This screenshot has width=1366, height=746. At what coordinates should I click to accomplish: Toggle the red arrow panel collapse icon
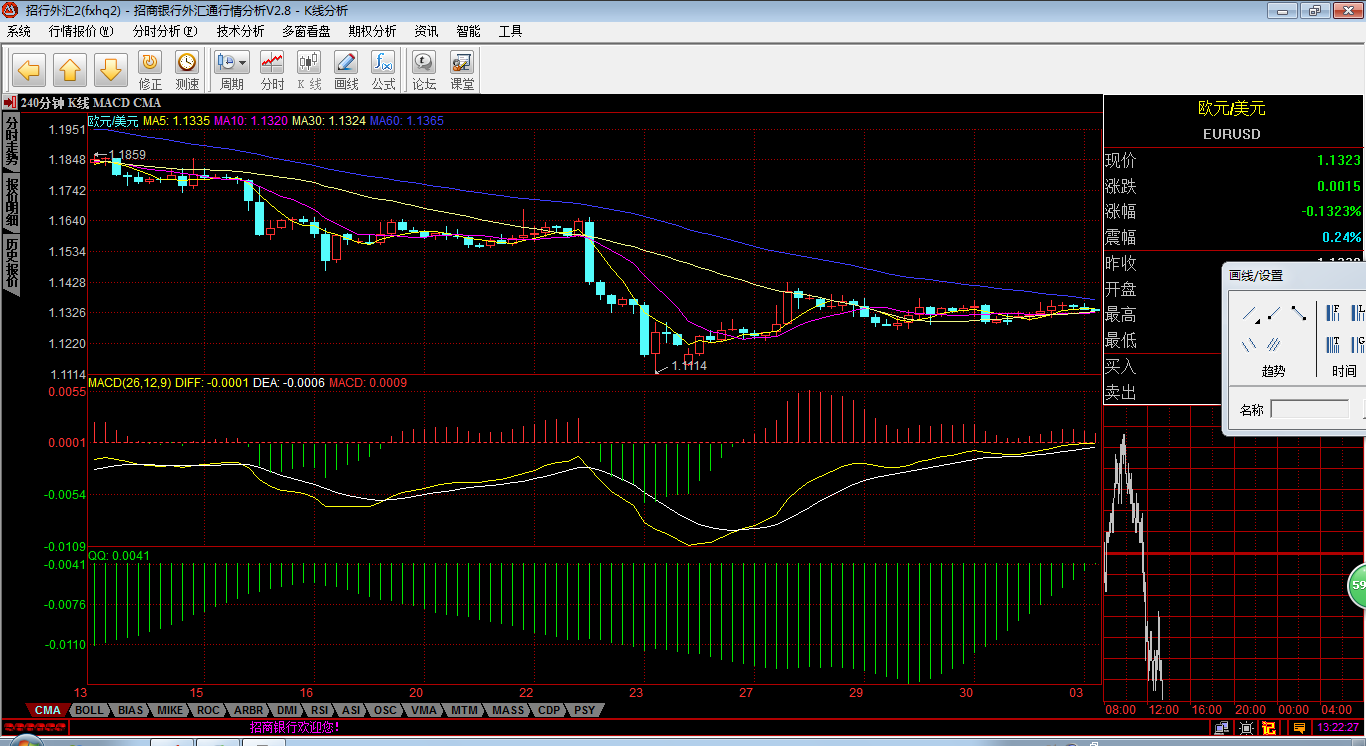point(9,102)
